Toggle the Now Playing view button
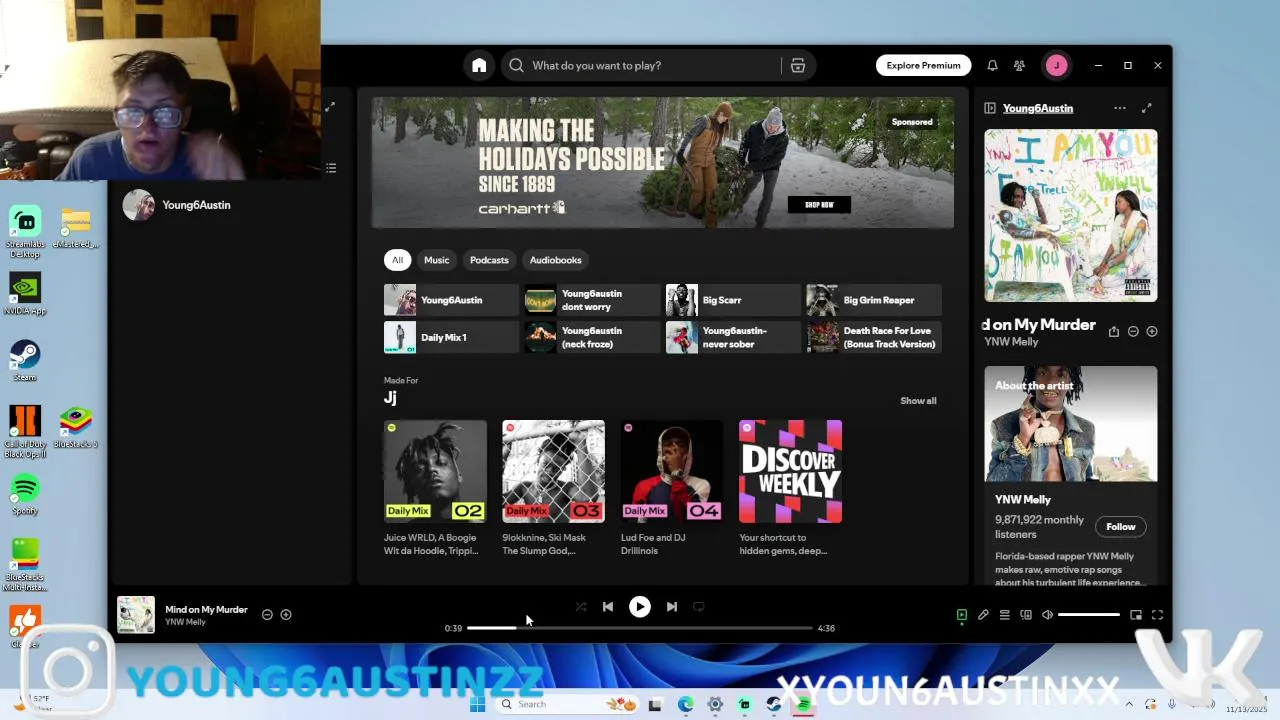Image resolution: width=1280 pixels, height=720 pixels. (962, 615)
